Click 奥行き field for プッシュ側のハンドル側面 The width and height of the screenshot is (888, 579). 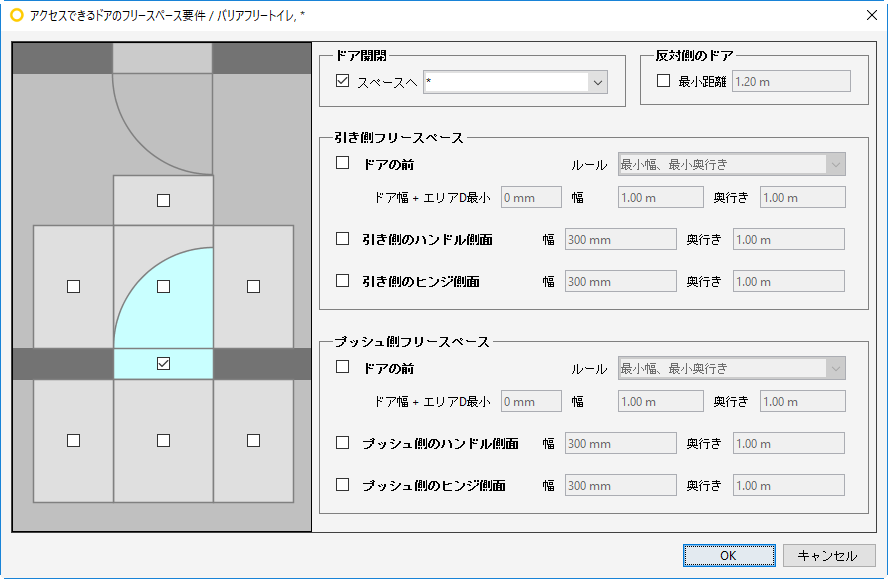[x=788, y=444]
